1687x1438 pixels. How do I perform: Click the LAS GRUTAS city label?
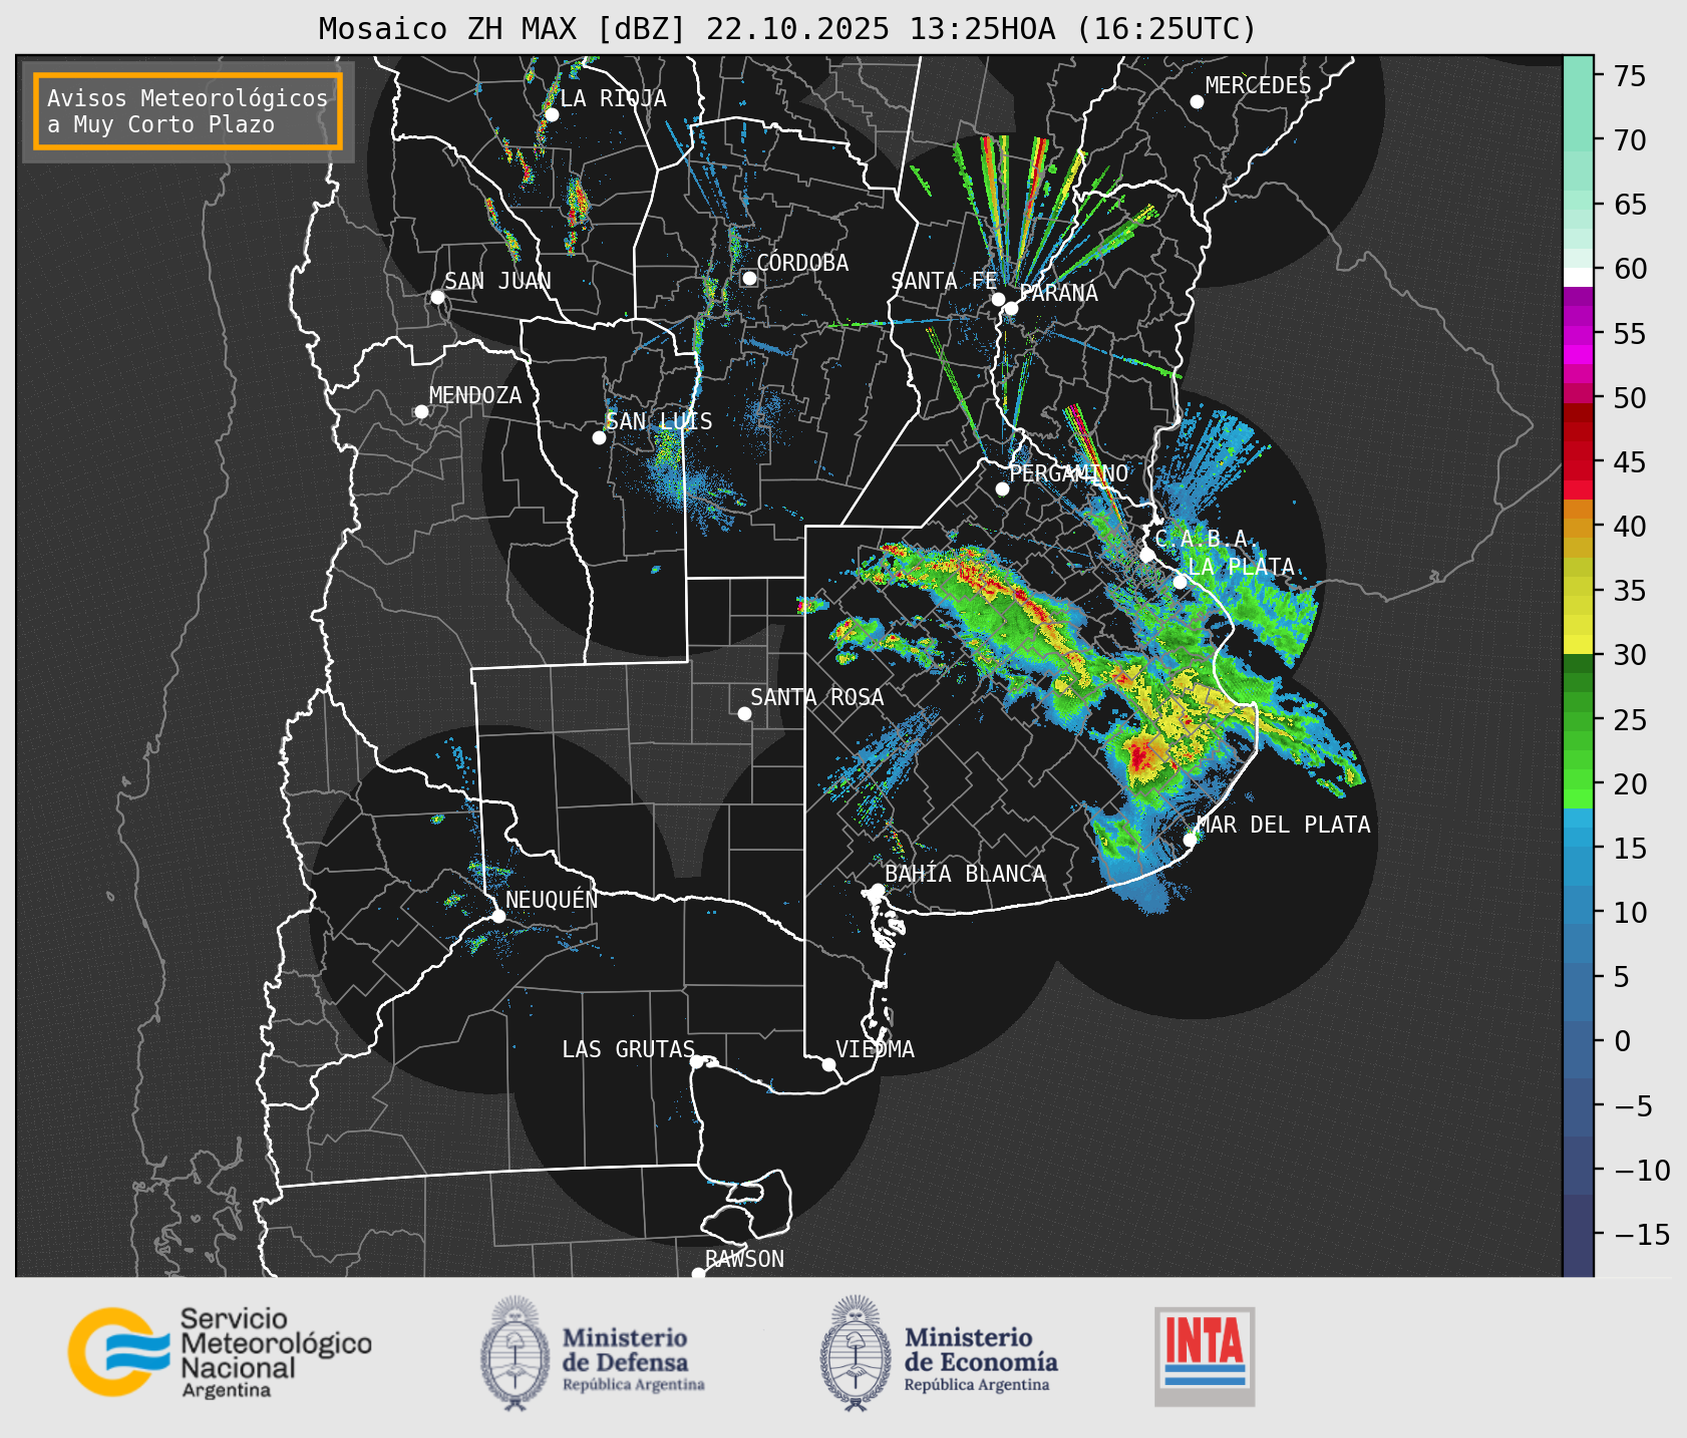627,1049
